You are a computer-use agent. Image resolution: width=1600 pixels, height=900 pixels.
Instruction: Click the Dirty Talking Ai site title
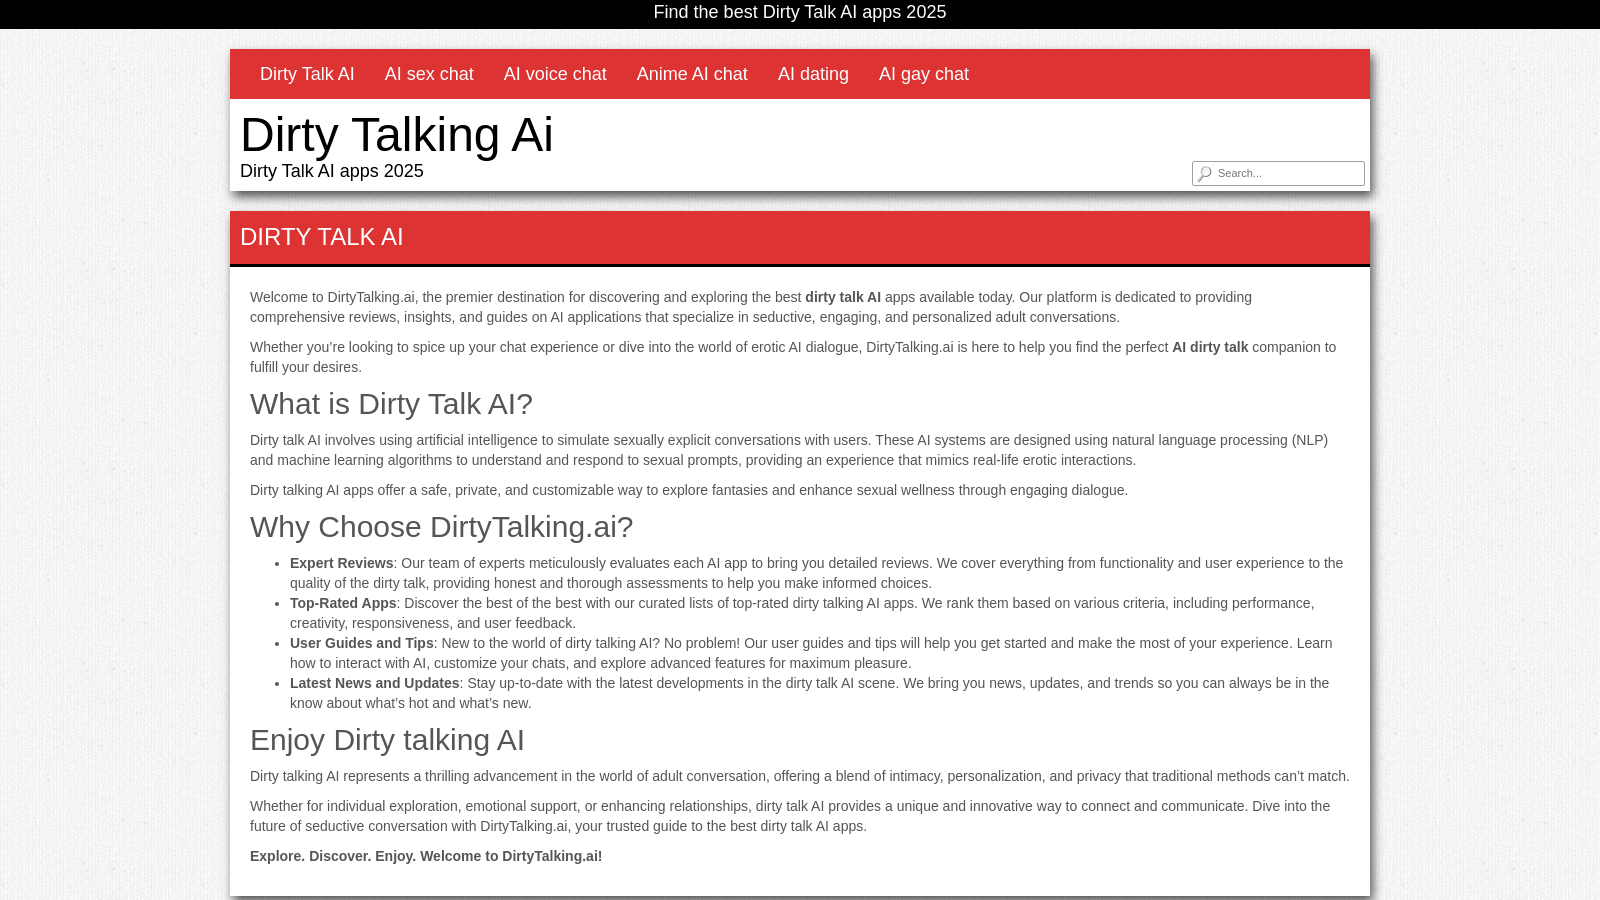tap(396, 134)
